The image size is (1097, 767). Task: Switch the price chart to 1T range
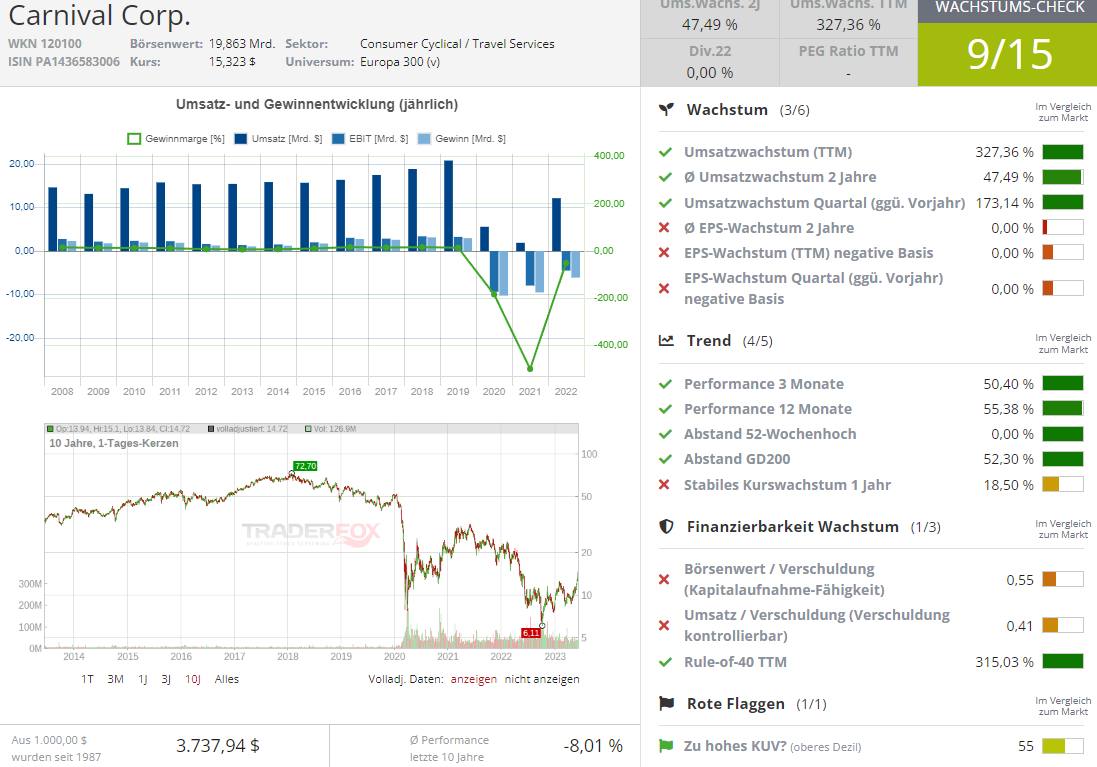[87, 679]
